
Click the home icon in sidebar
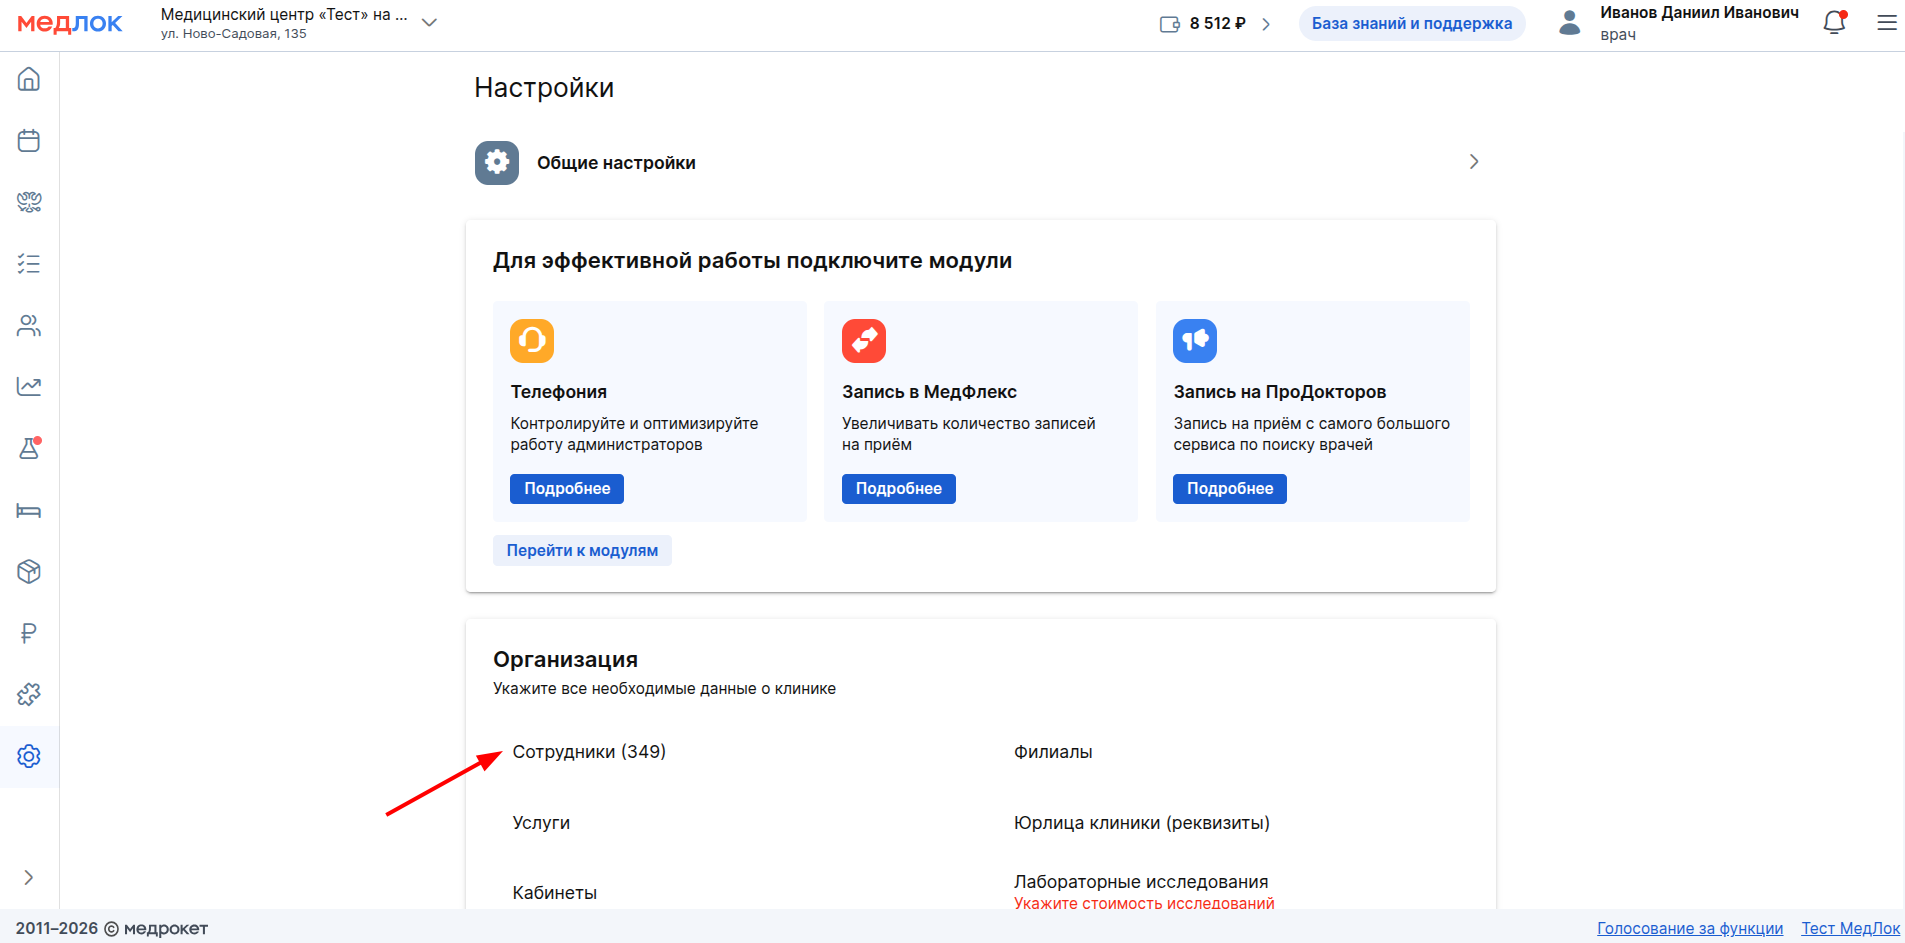29,79
